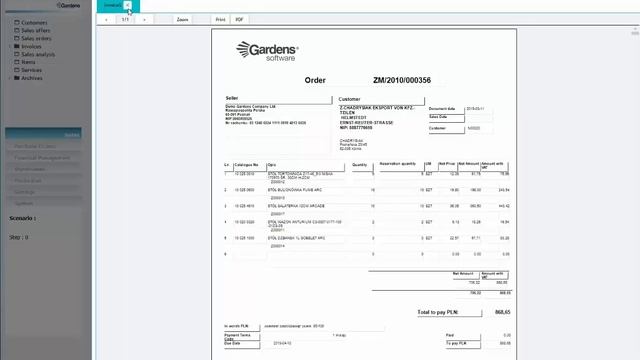Click the Due Date label

click(x=232, y=343)
